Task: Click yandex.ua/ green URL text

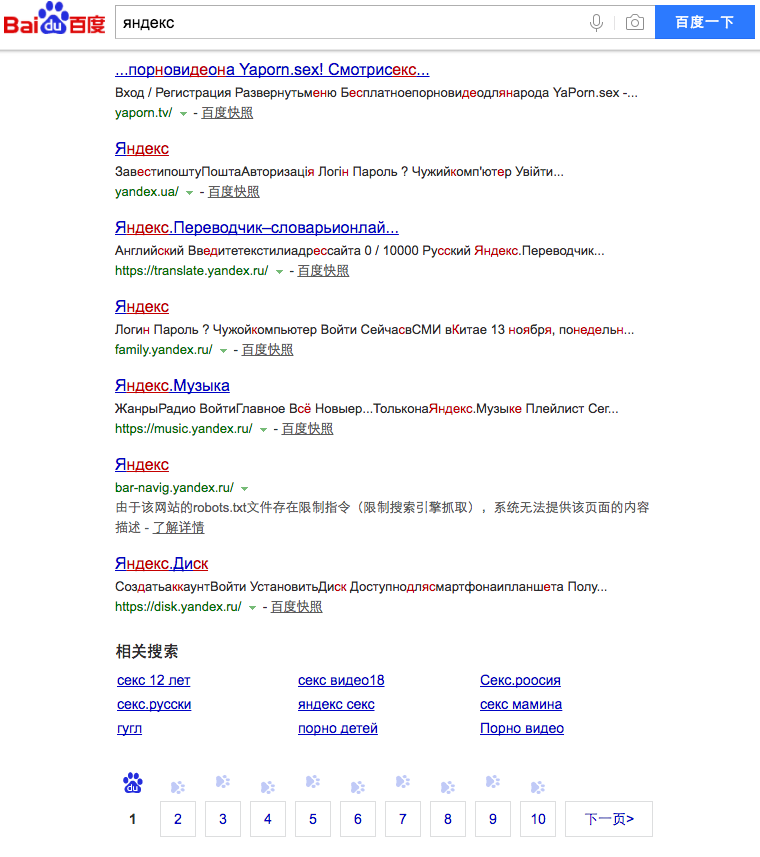Action: [x=146, y=192]
